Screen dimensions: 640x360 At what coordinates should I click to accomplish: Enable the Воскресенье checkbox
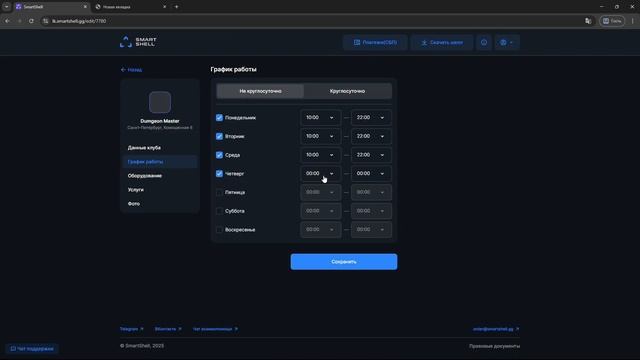pyautogui.click(x=219, y=230)
